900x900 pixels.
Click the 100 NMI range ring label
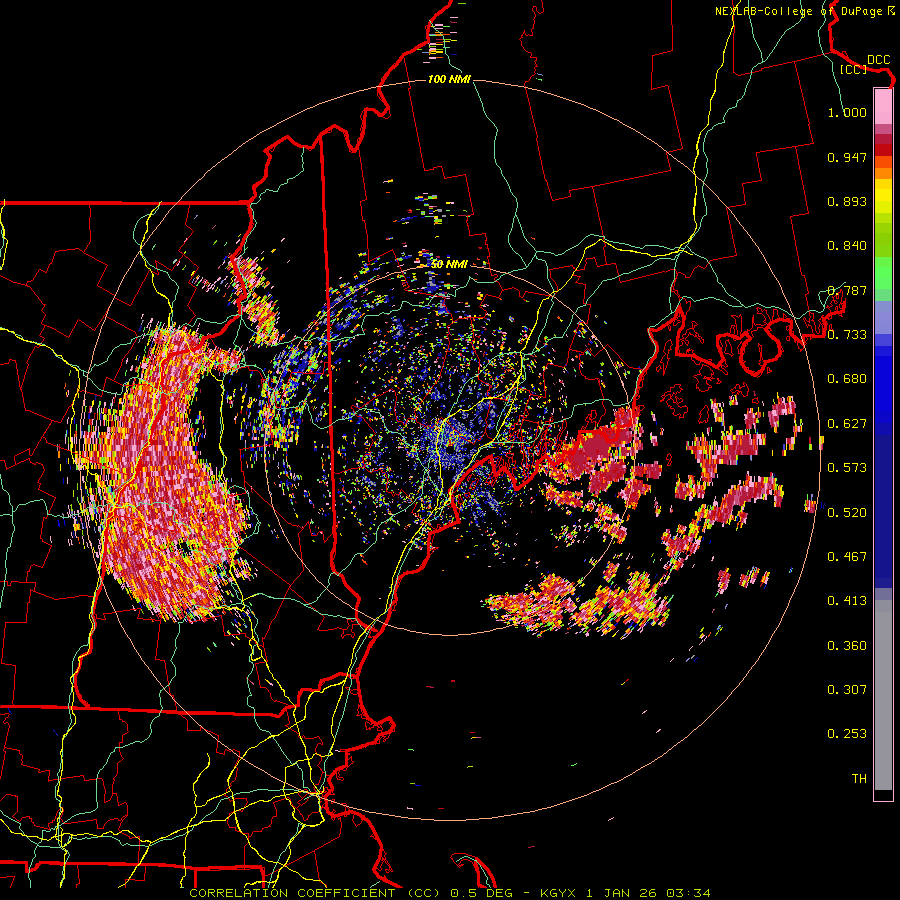click(x=449, y=79)
